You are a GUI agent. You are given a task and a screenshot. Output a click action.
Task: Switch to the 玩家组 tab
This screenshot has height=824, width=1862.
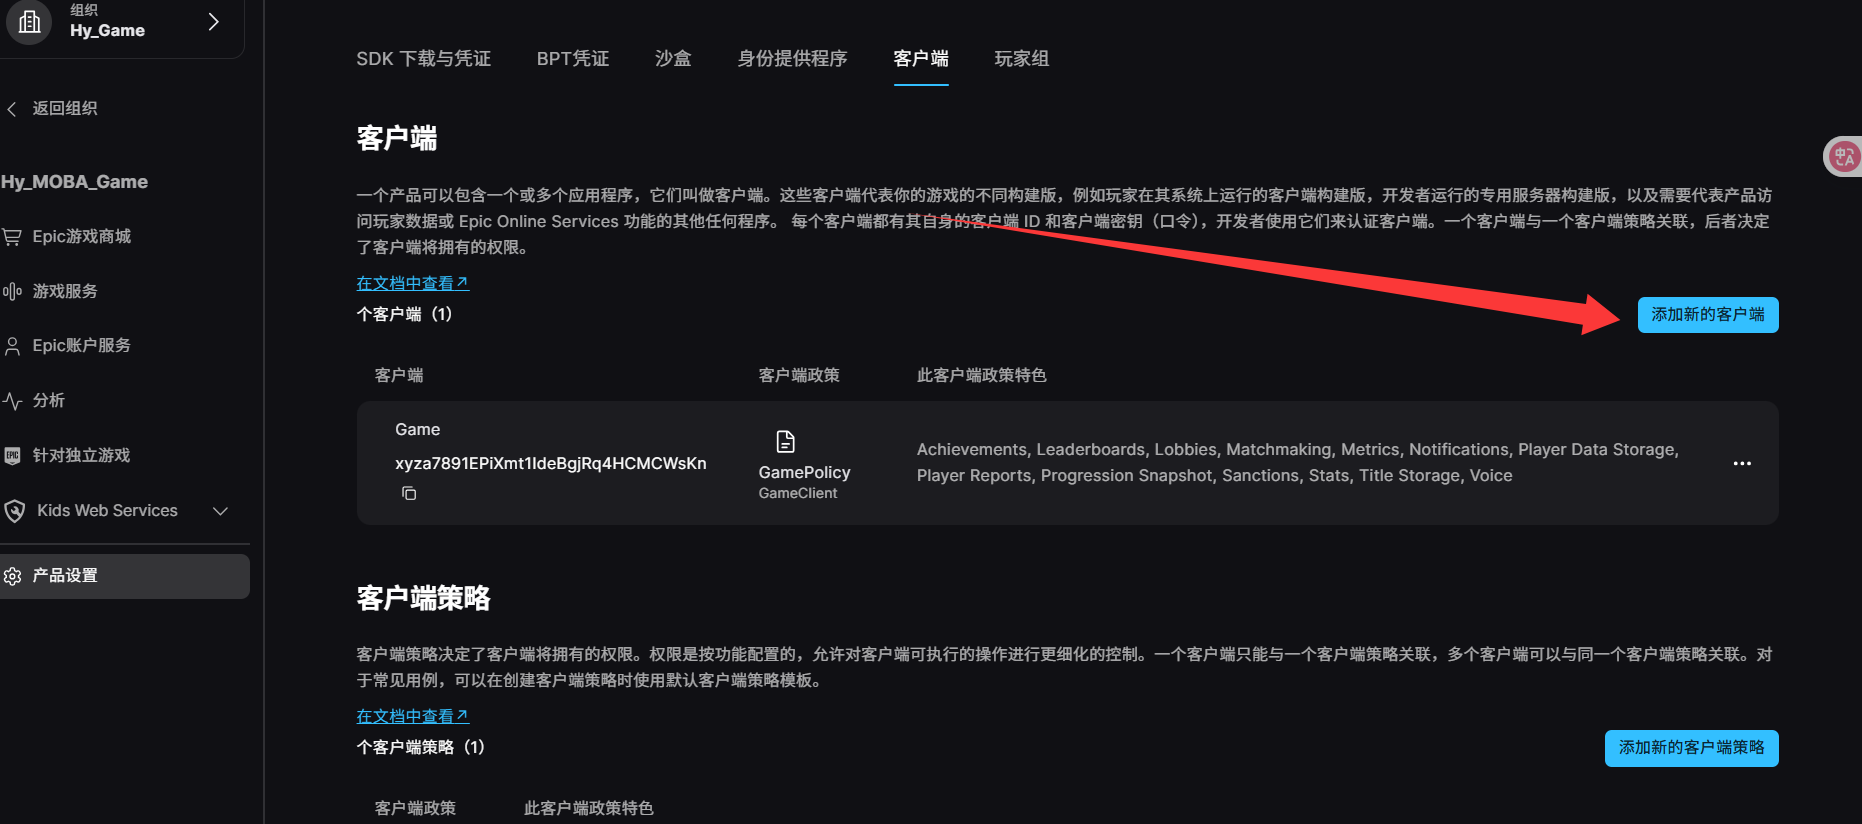[1022, 59]
